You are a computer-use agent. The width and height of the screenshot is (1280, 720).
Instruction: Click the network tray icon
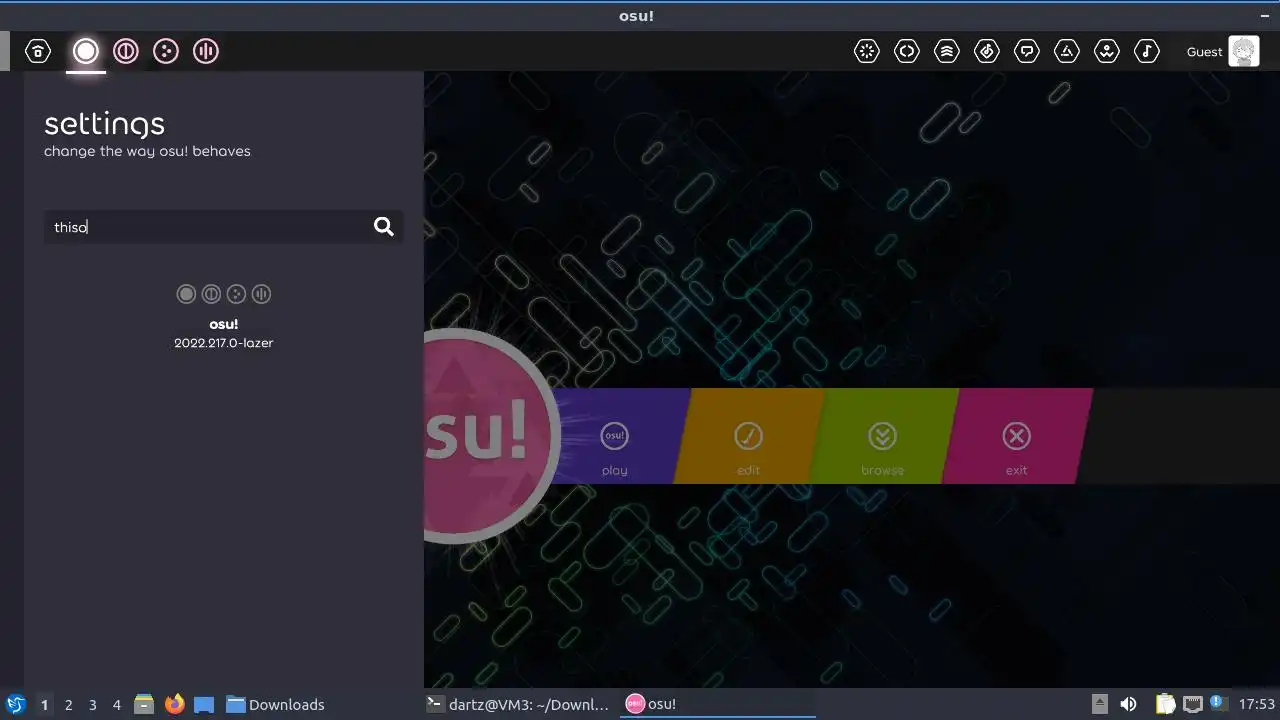[1192, 704]
